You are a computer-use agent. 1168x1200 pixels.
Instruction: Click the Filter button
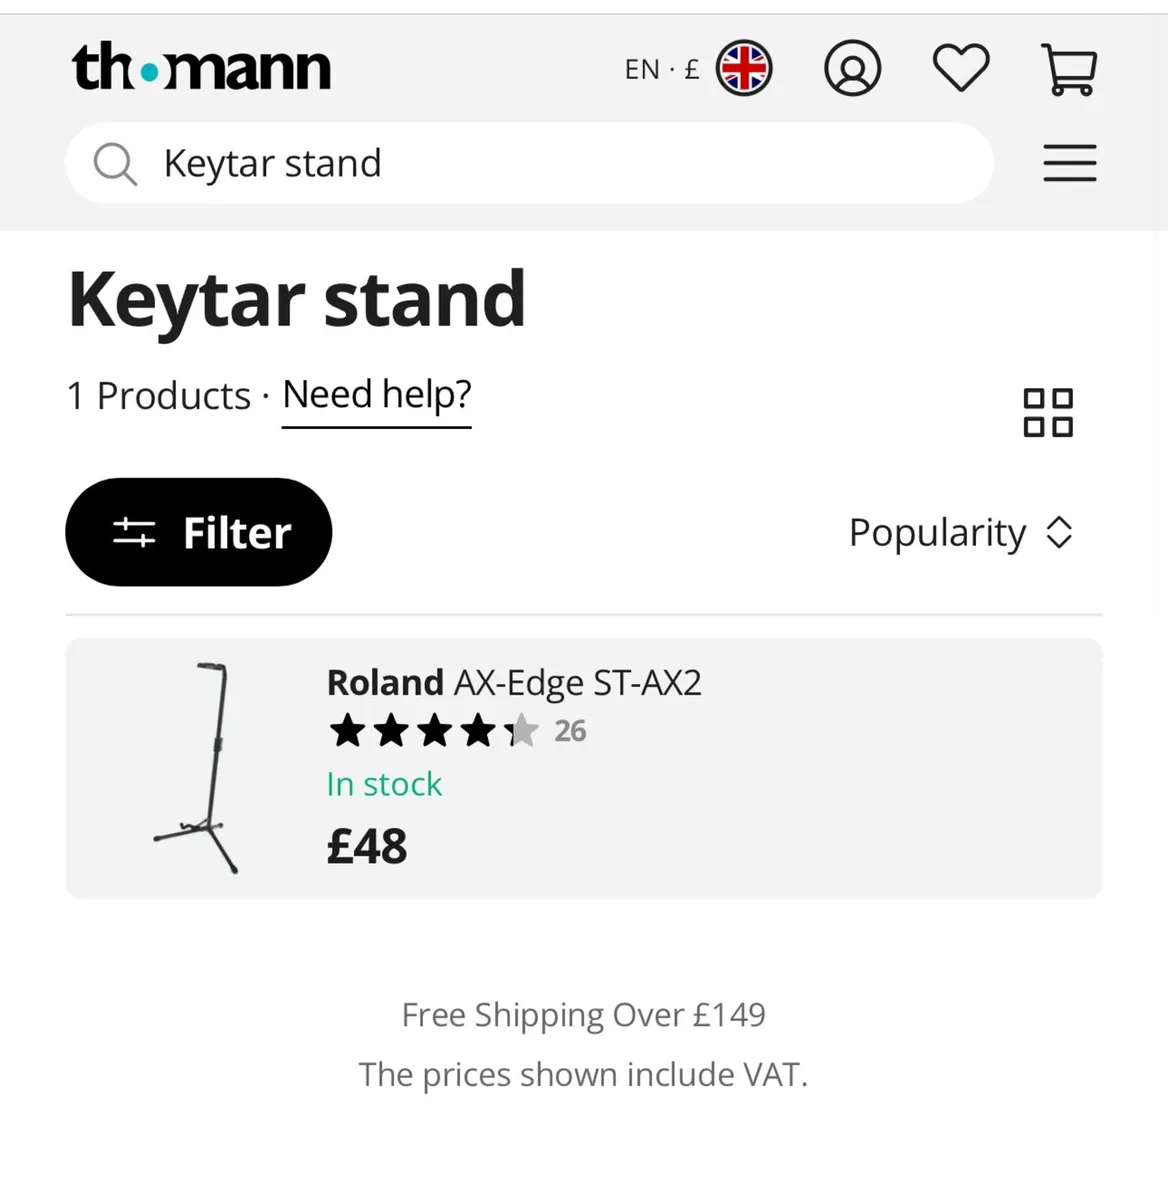199,532
